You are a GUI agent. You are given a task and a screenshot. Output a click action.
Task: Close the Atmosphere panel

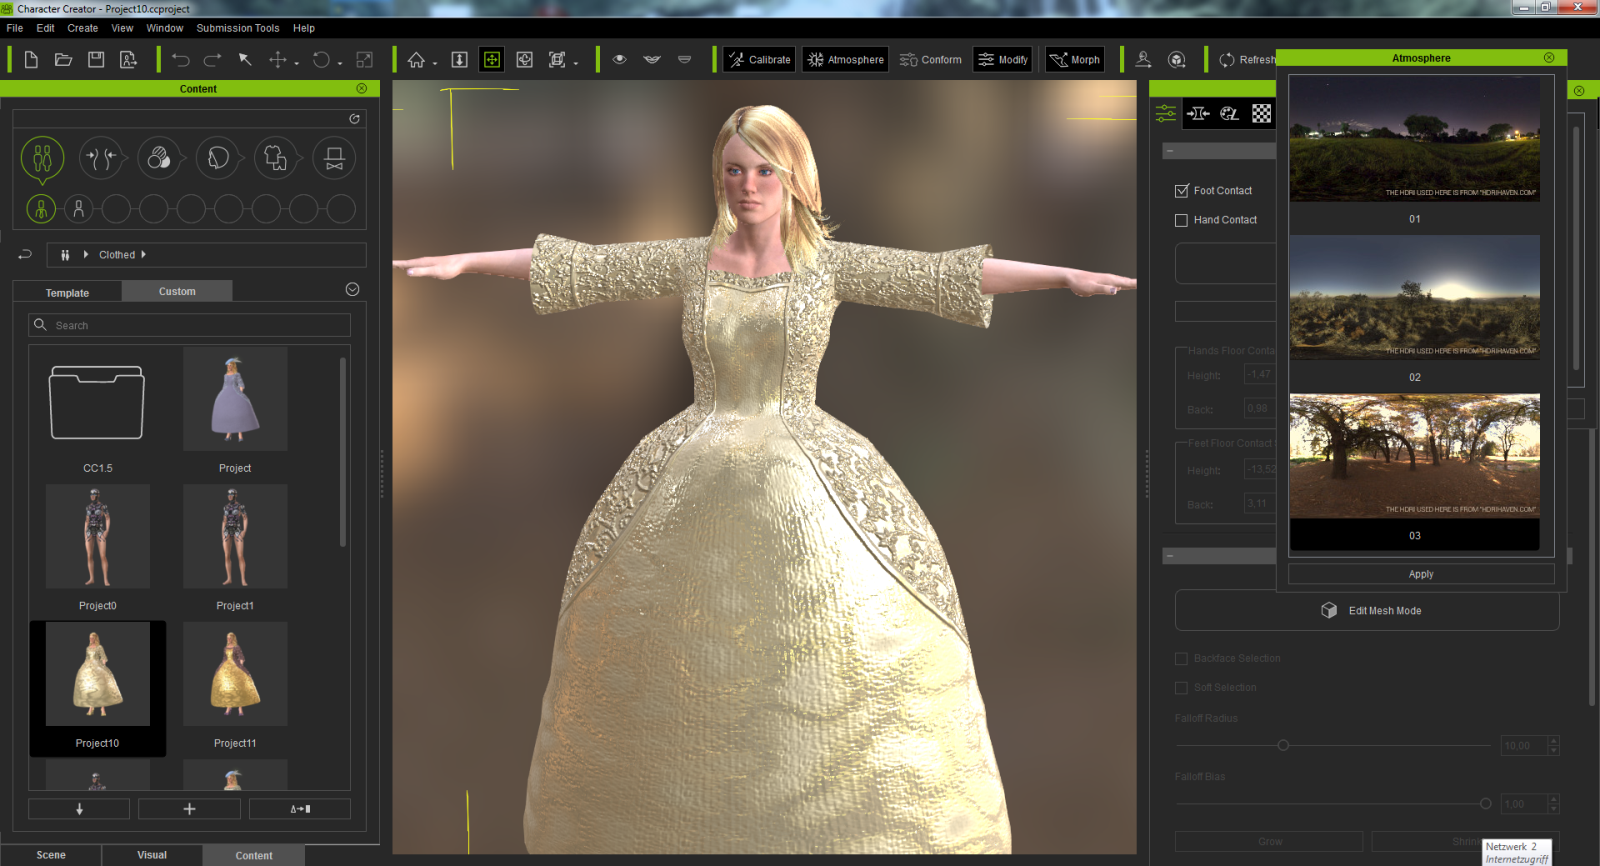coord(1549,58)
